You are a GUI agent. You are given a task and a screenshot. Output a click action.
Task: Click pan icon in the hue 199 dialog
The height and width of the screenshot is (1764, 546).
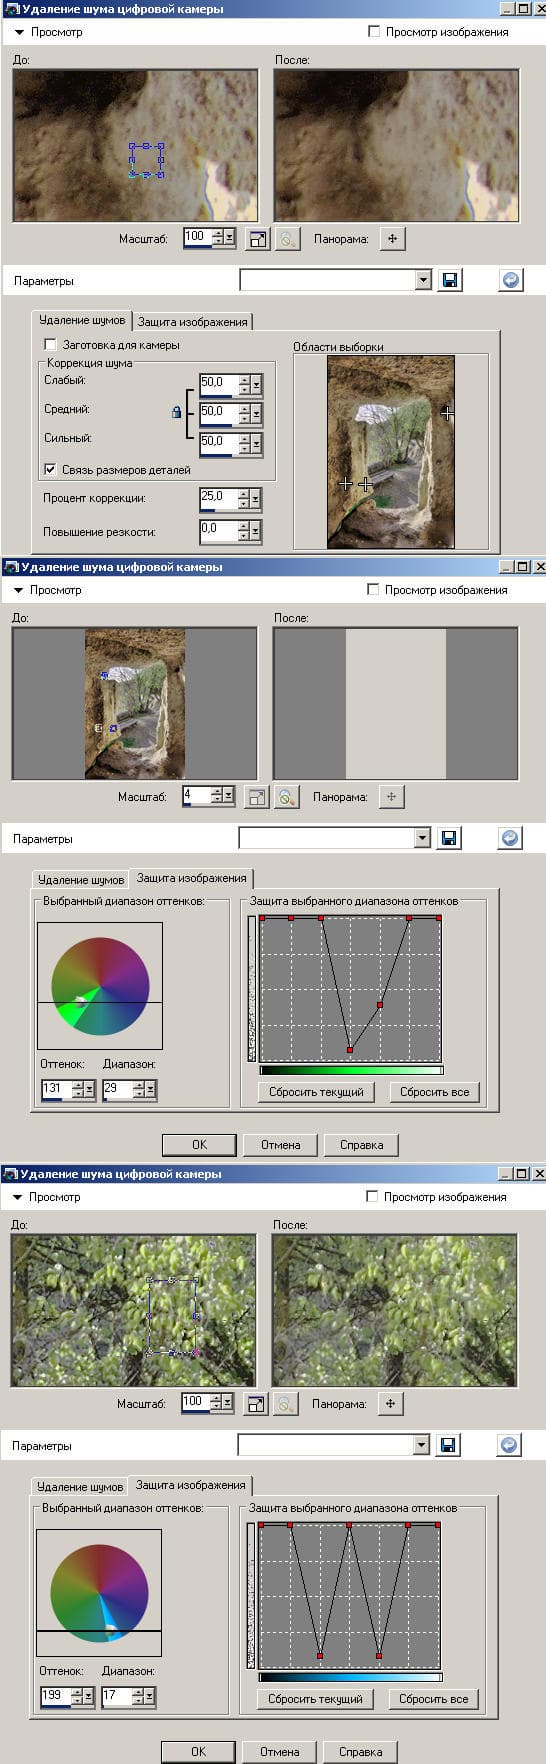[390, 1404]
